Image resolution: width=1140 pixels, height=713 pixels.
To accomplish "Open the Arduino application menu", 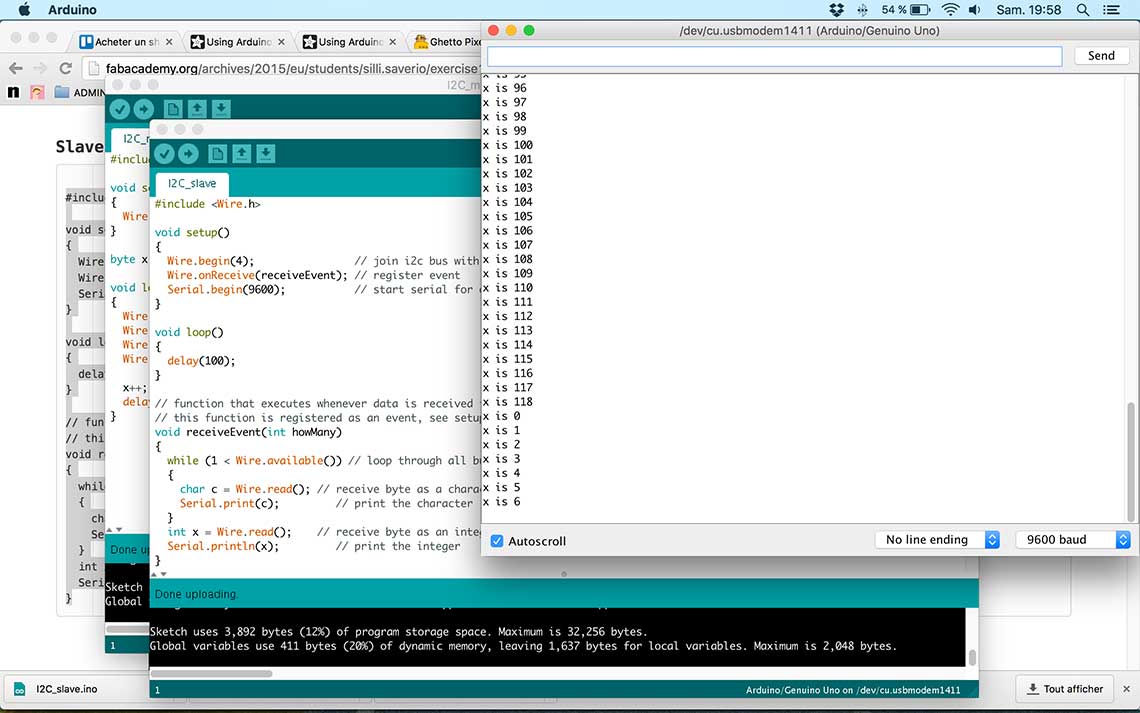I will click(72, 9).
